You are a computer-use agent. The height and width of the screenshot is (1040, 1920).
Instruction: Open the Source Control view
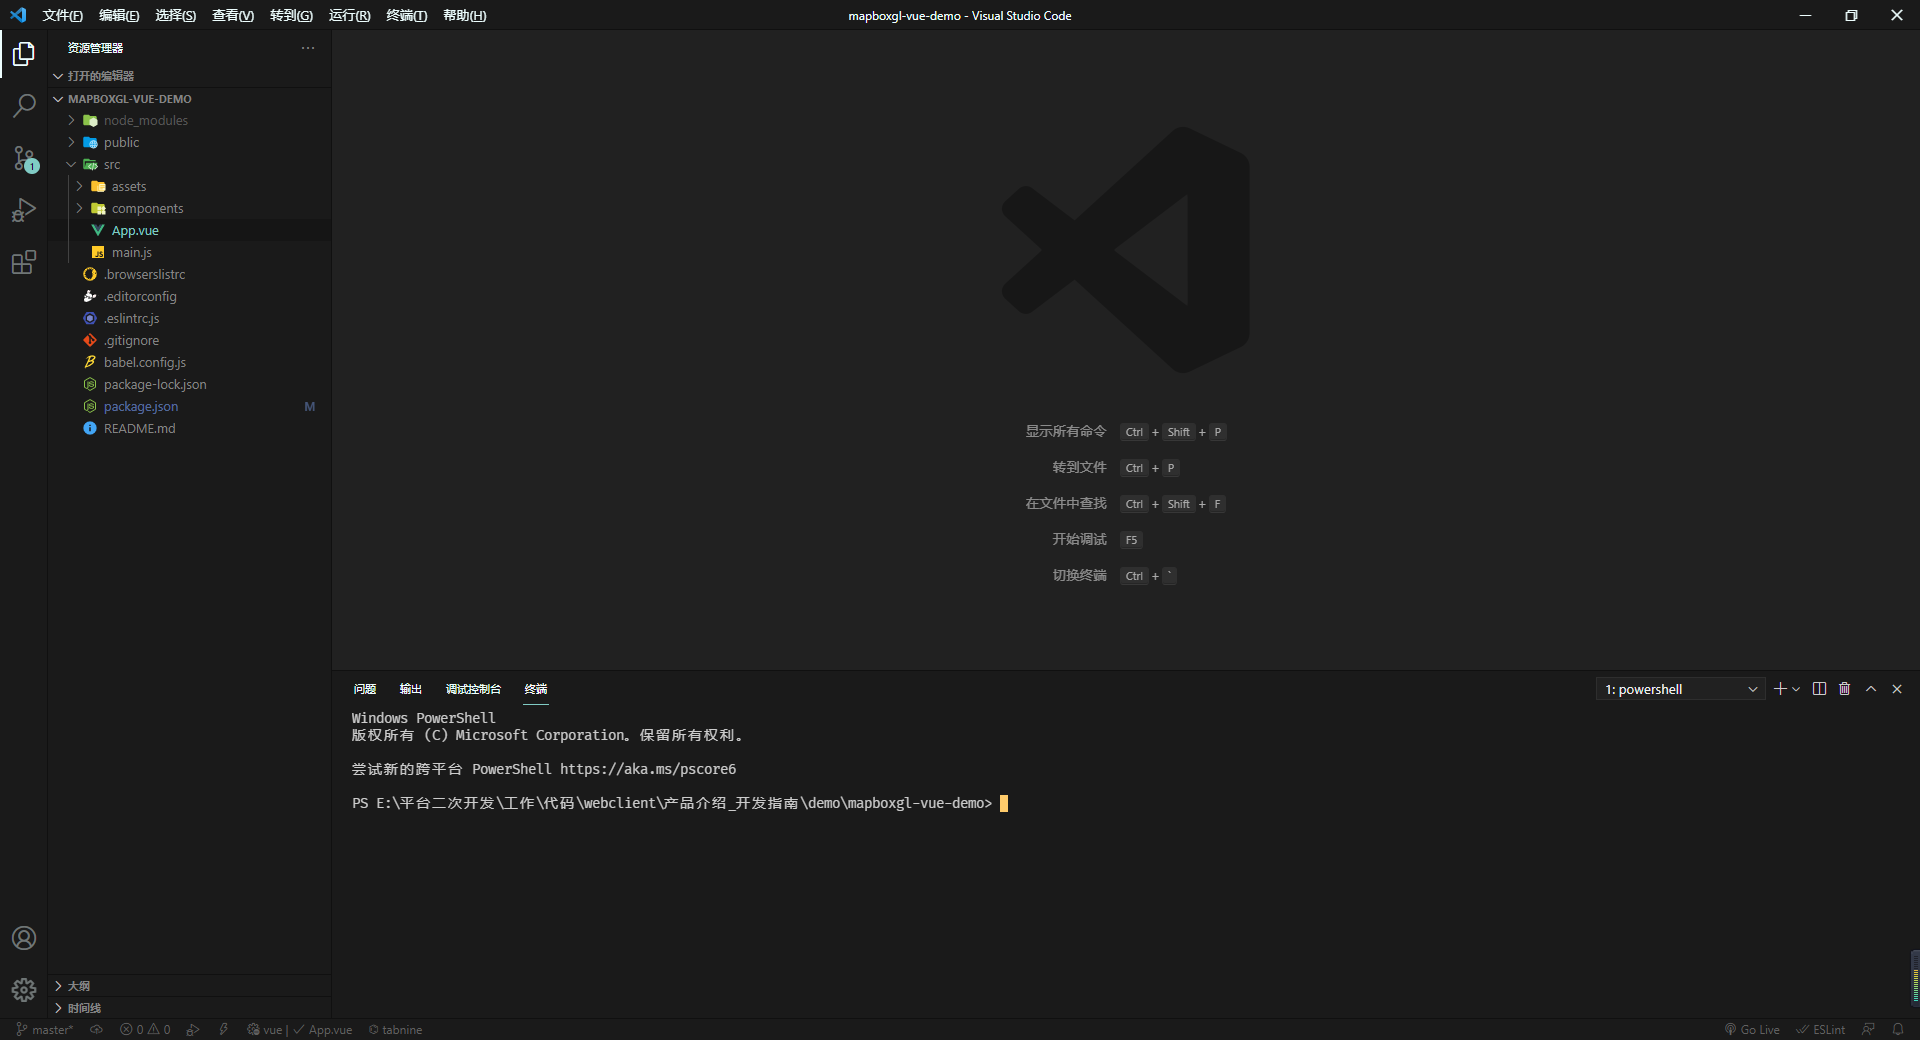pos(24,158)
